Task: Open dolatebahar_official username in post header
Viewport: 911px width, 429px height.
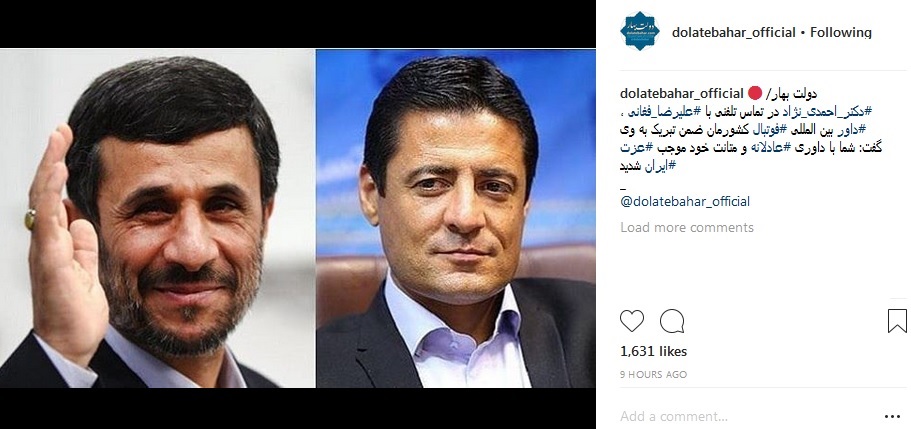Action: pos(733,33)
